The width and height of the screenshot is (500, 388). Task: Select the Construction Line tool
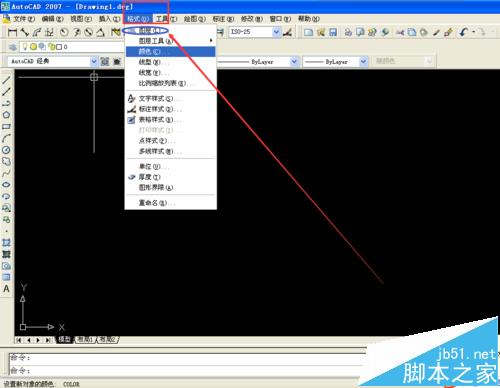pyautogui.click(x=6, y=92)
